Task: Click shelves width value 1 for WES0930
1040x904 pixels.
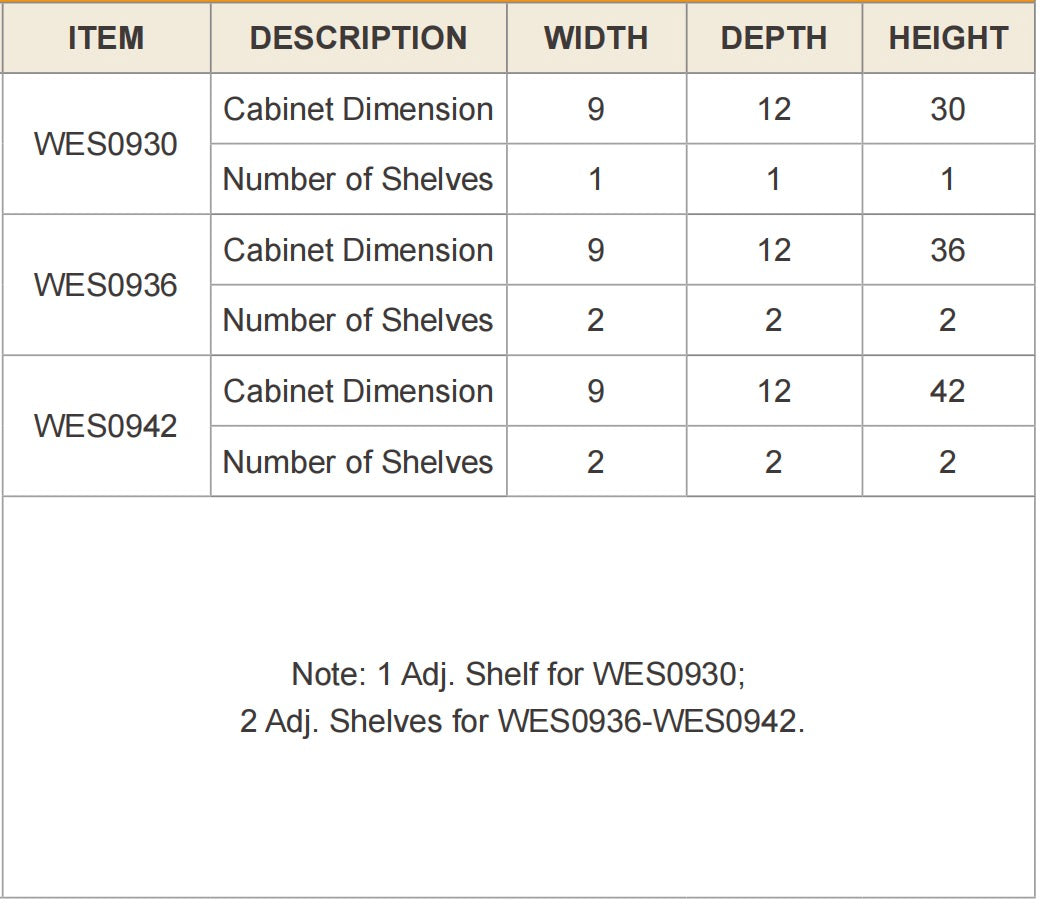Action: (x=596, y=179)
